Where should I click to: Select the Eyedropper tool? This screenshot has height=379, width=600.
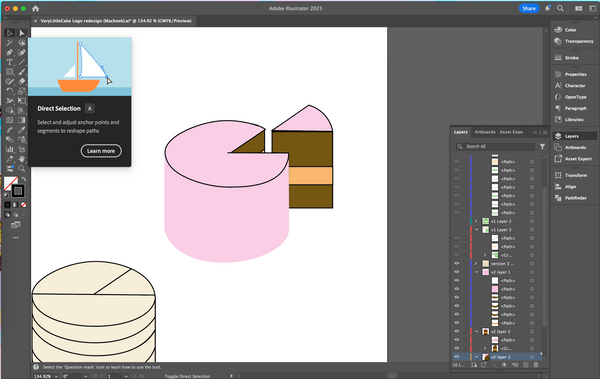pos(22,130)
